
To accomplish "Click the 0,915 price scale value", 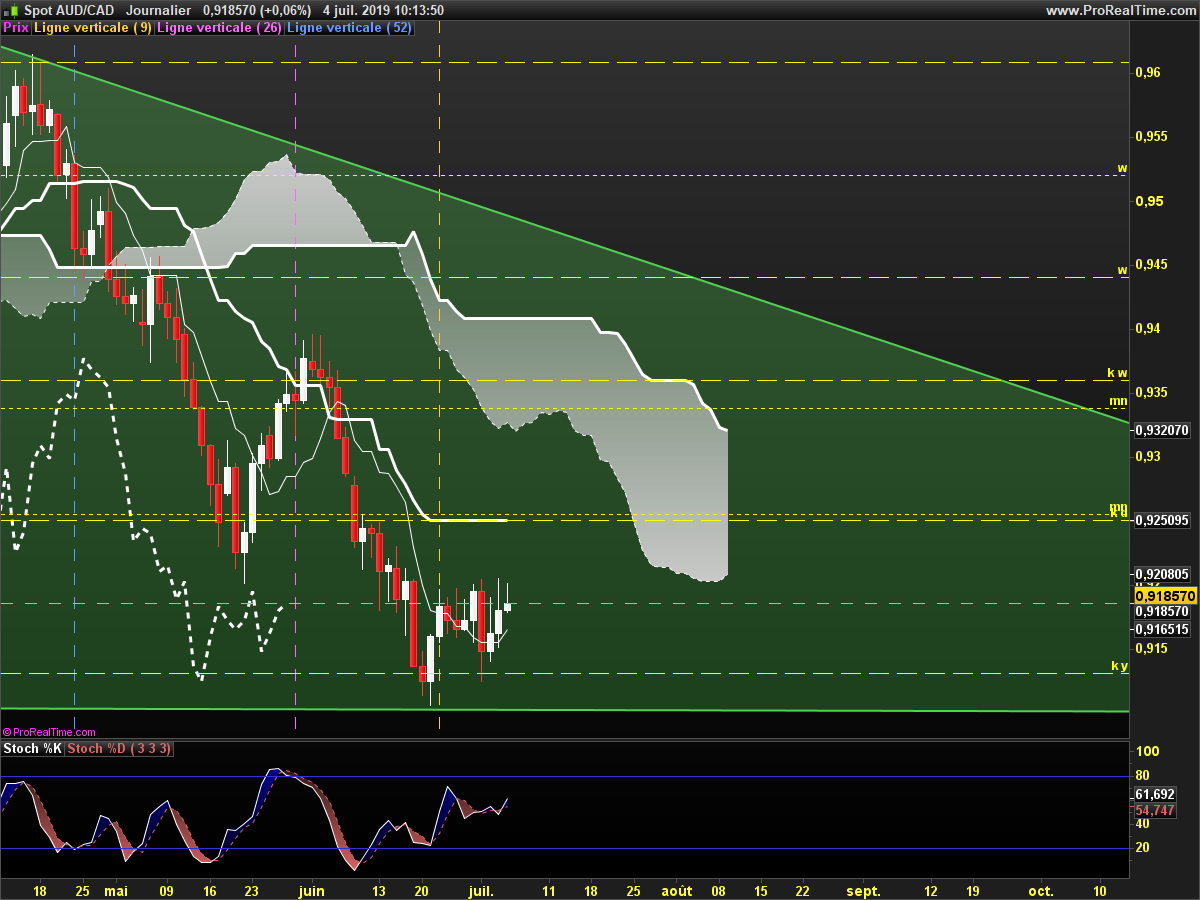I will [x=1153, y=648].
